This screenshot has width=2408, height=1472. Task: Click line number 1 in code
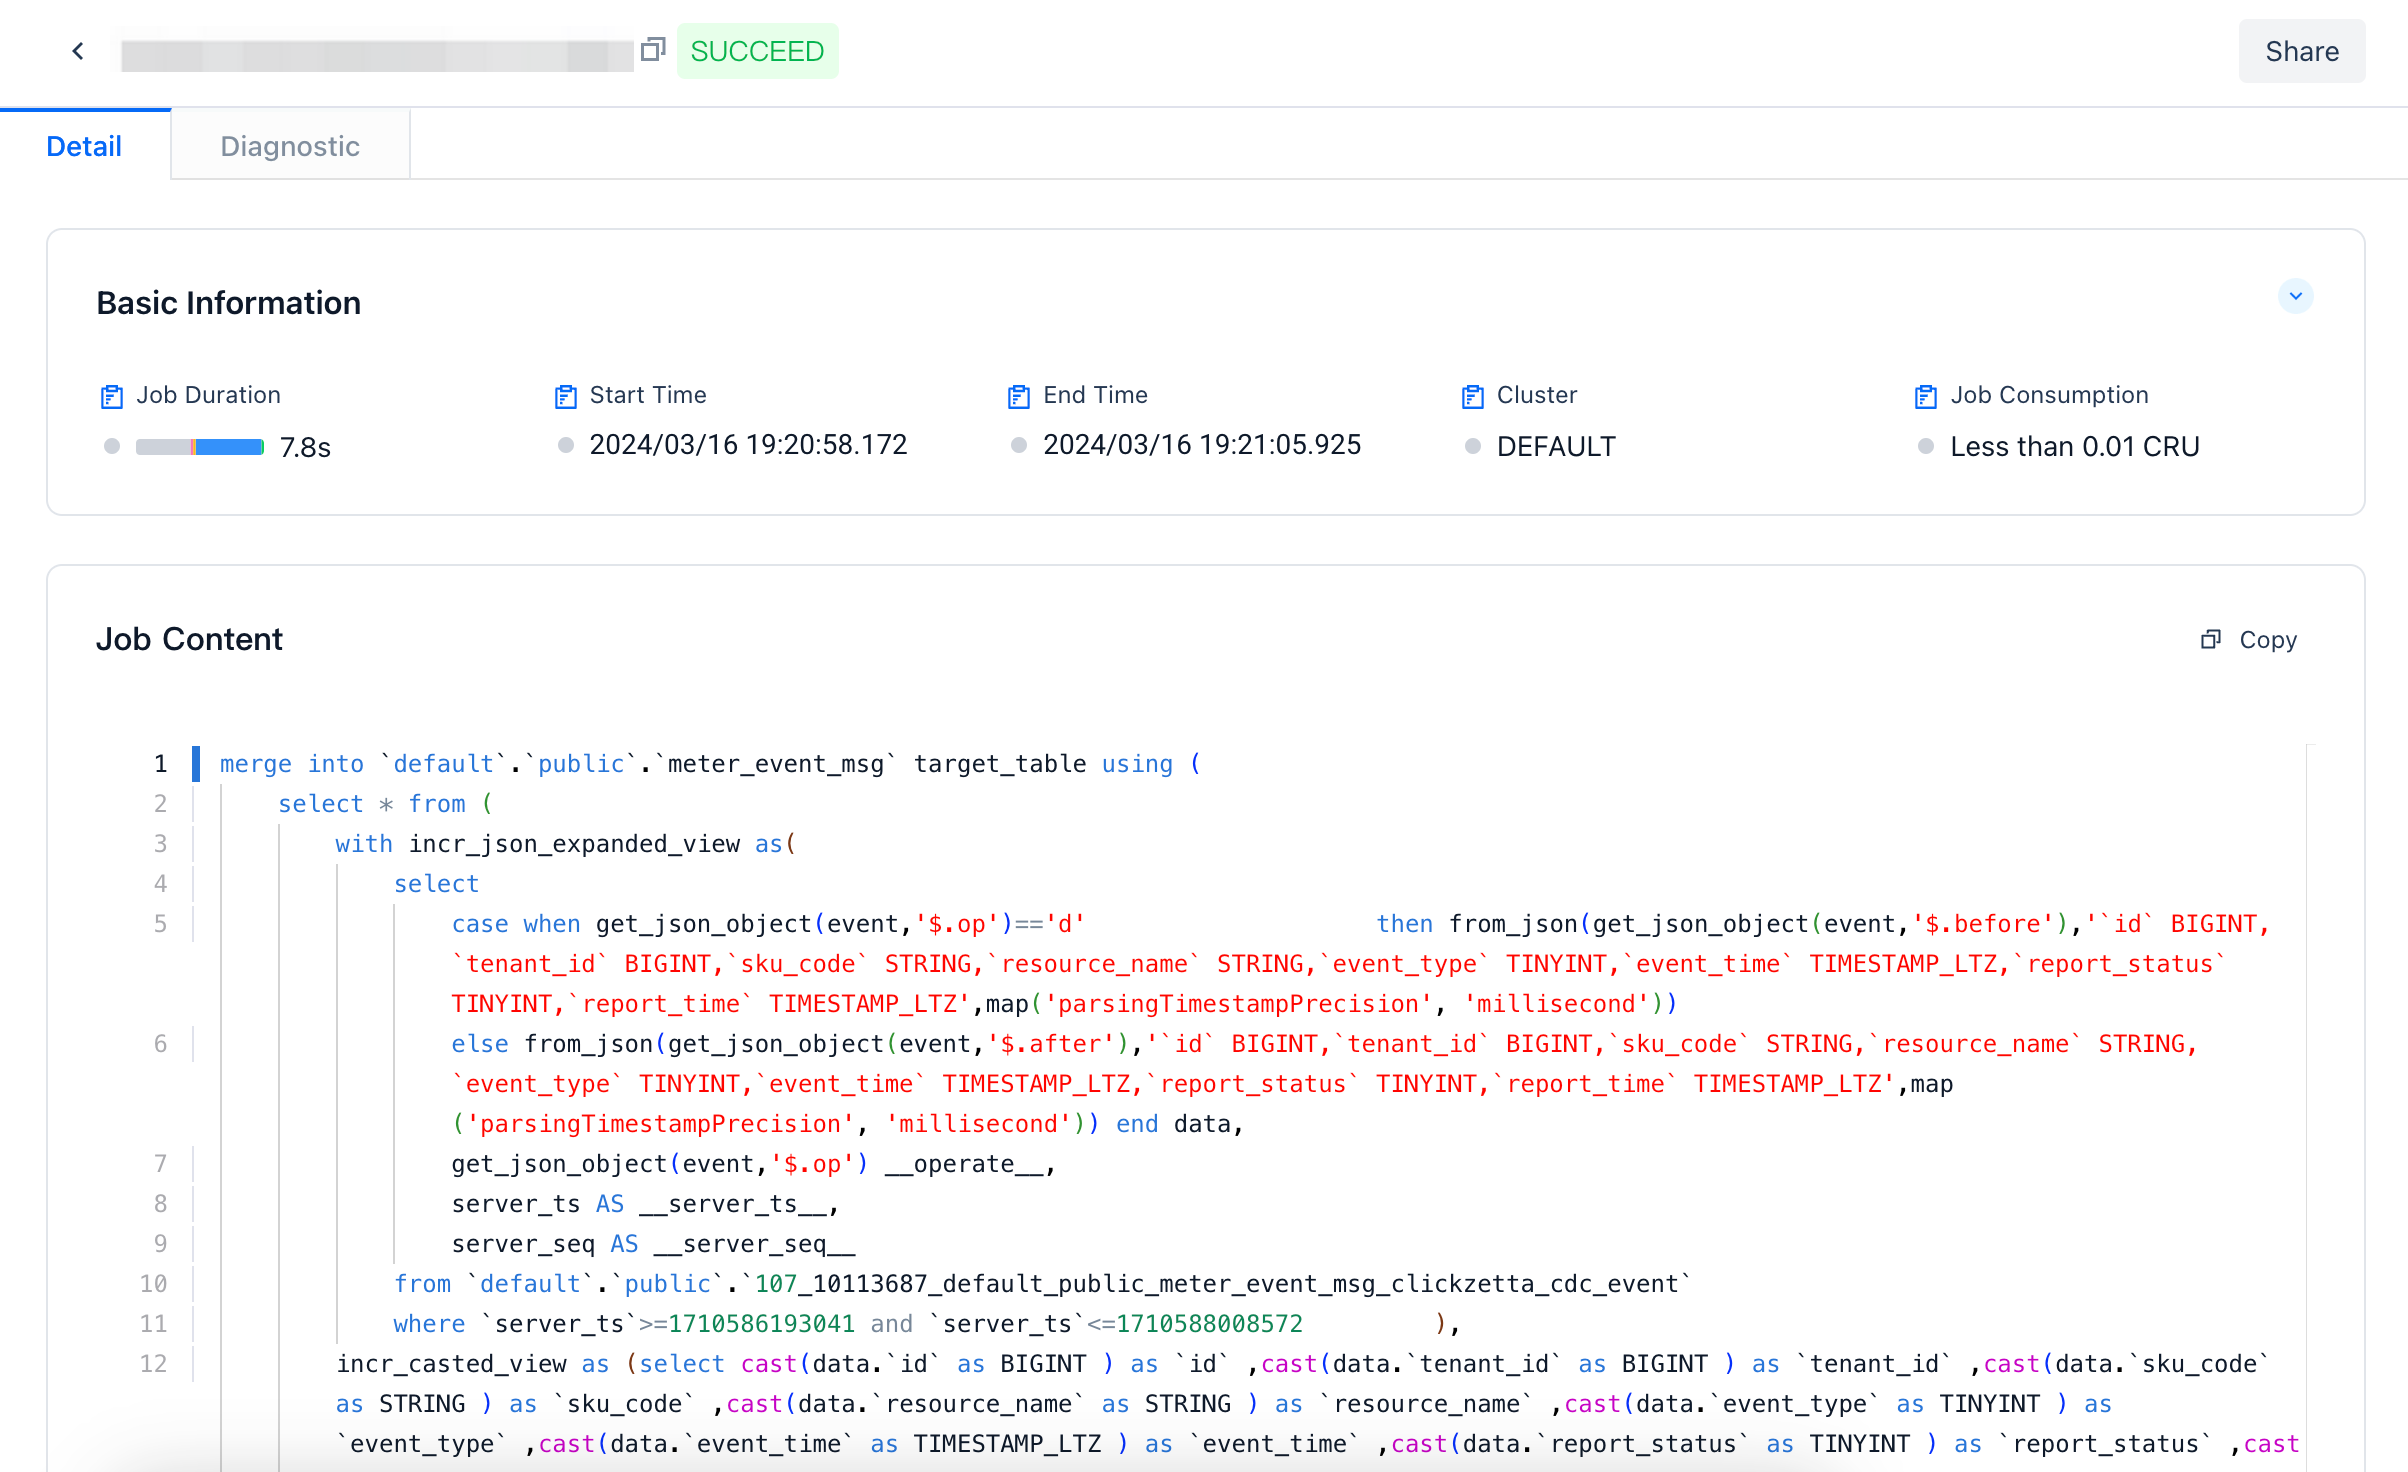click(x=160, y=764)
